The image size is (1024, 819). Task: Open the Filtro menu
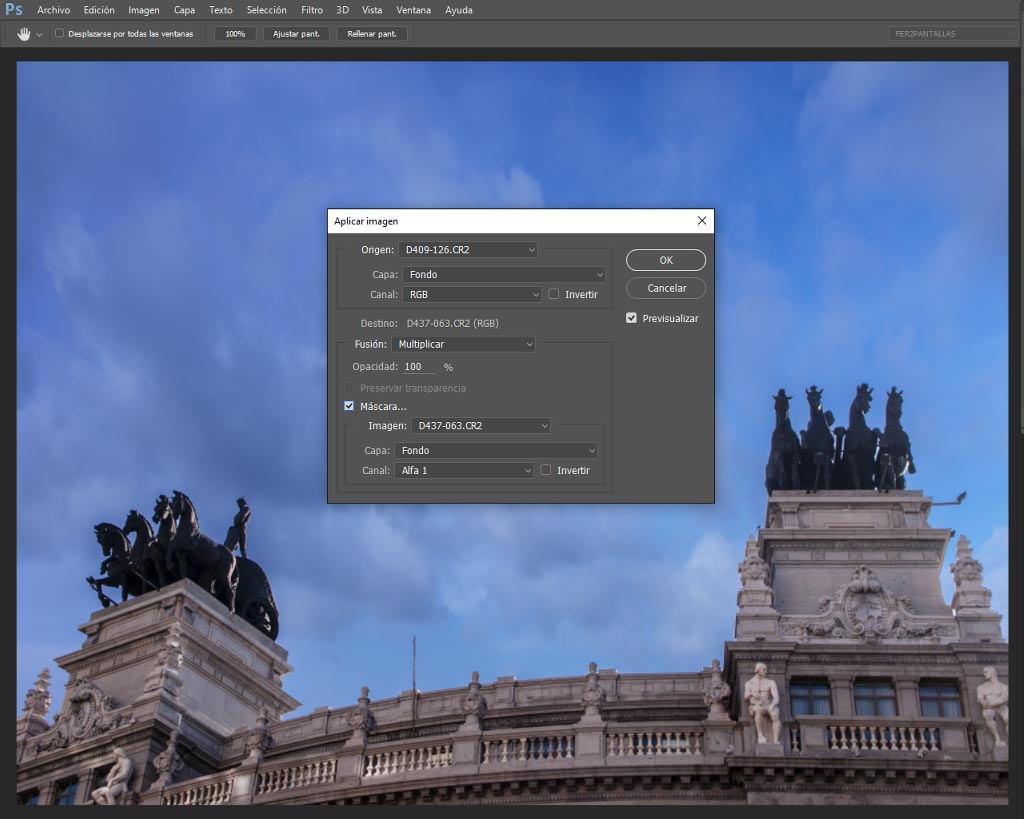[x=312, y=10]
